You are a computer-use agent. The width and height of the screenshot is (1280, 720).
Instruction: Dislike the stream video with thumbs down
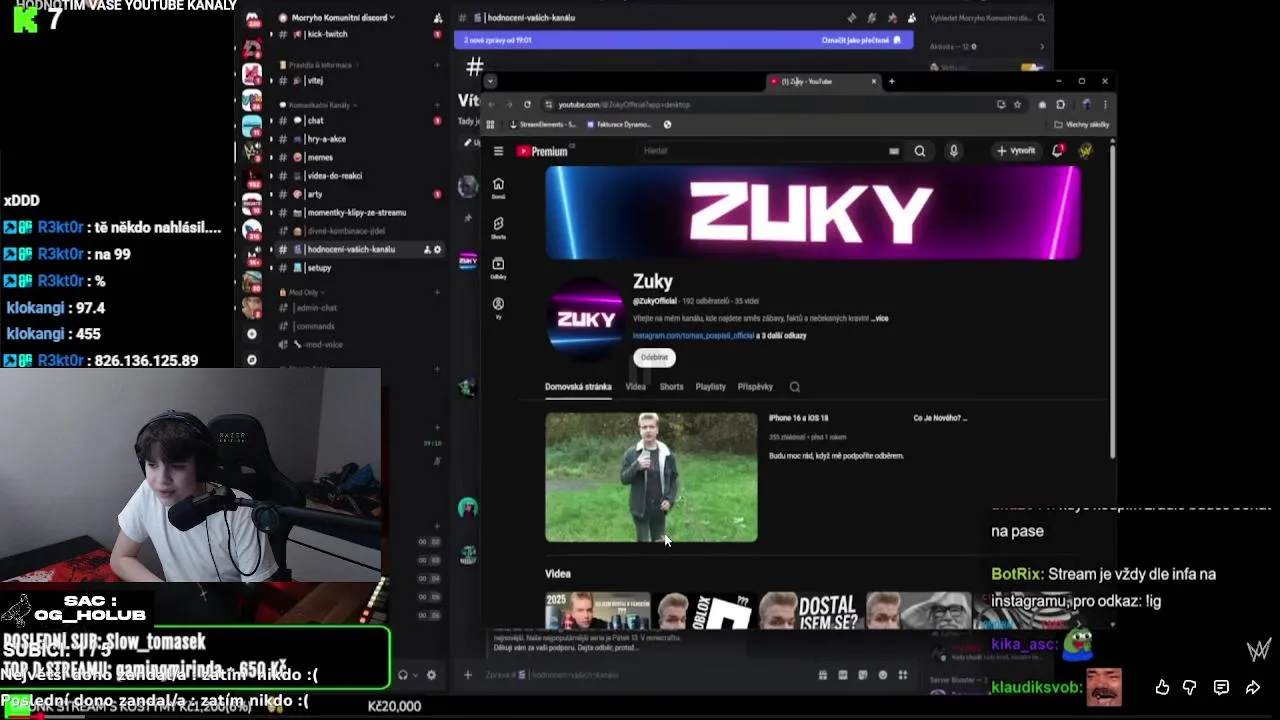[1190, 688]
